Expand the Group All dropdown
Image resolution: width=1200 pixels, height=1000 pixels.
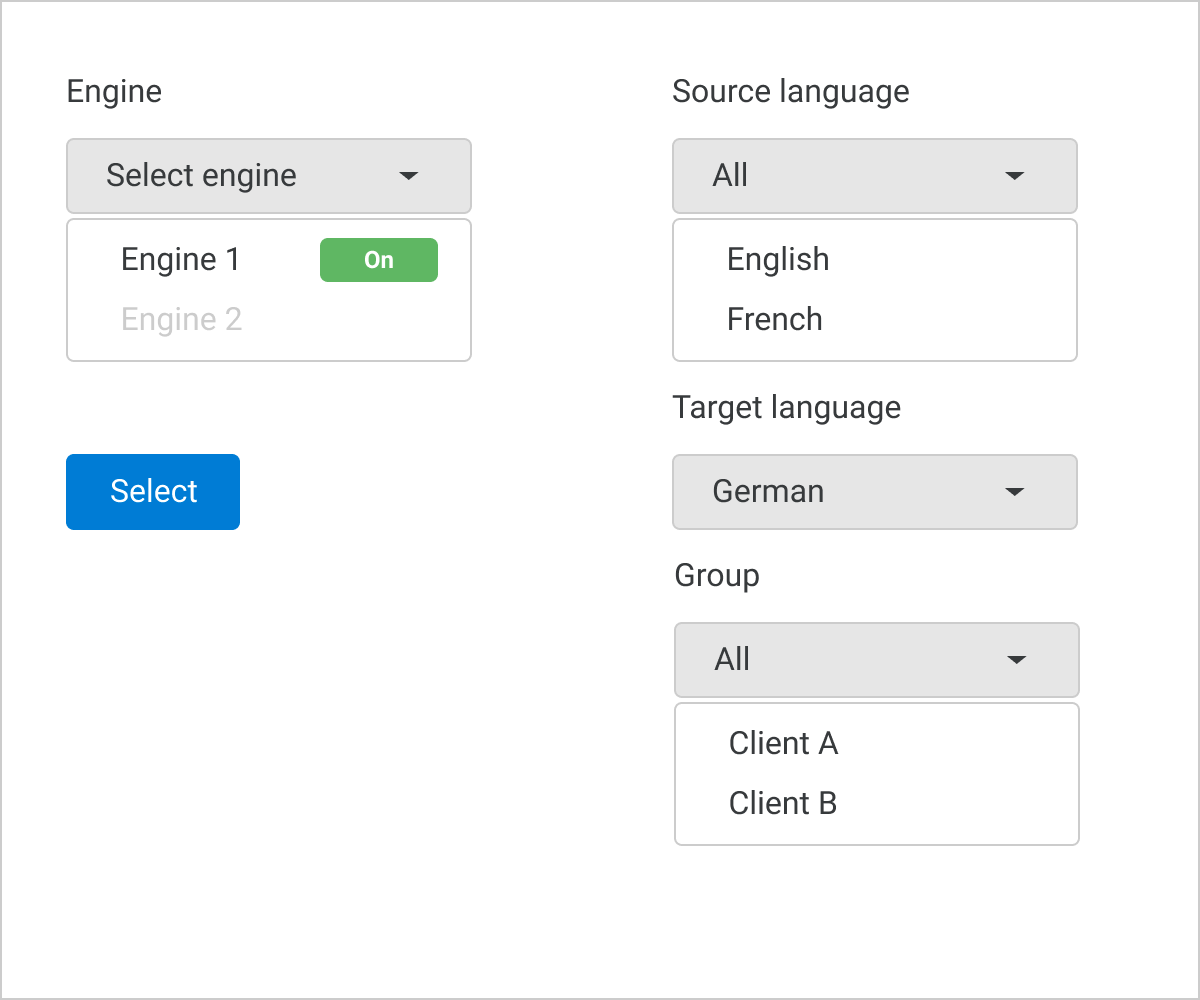pyautogui.click(x=852, y=660)
